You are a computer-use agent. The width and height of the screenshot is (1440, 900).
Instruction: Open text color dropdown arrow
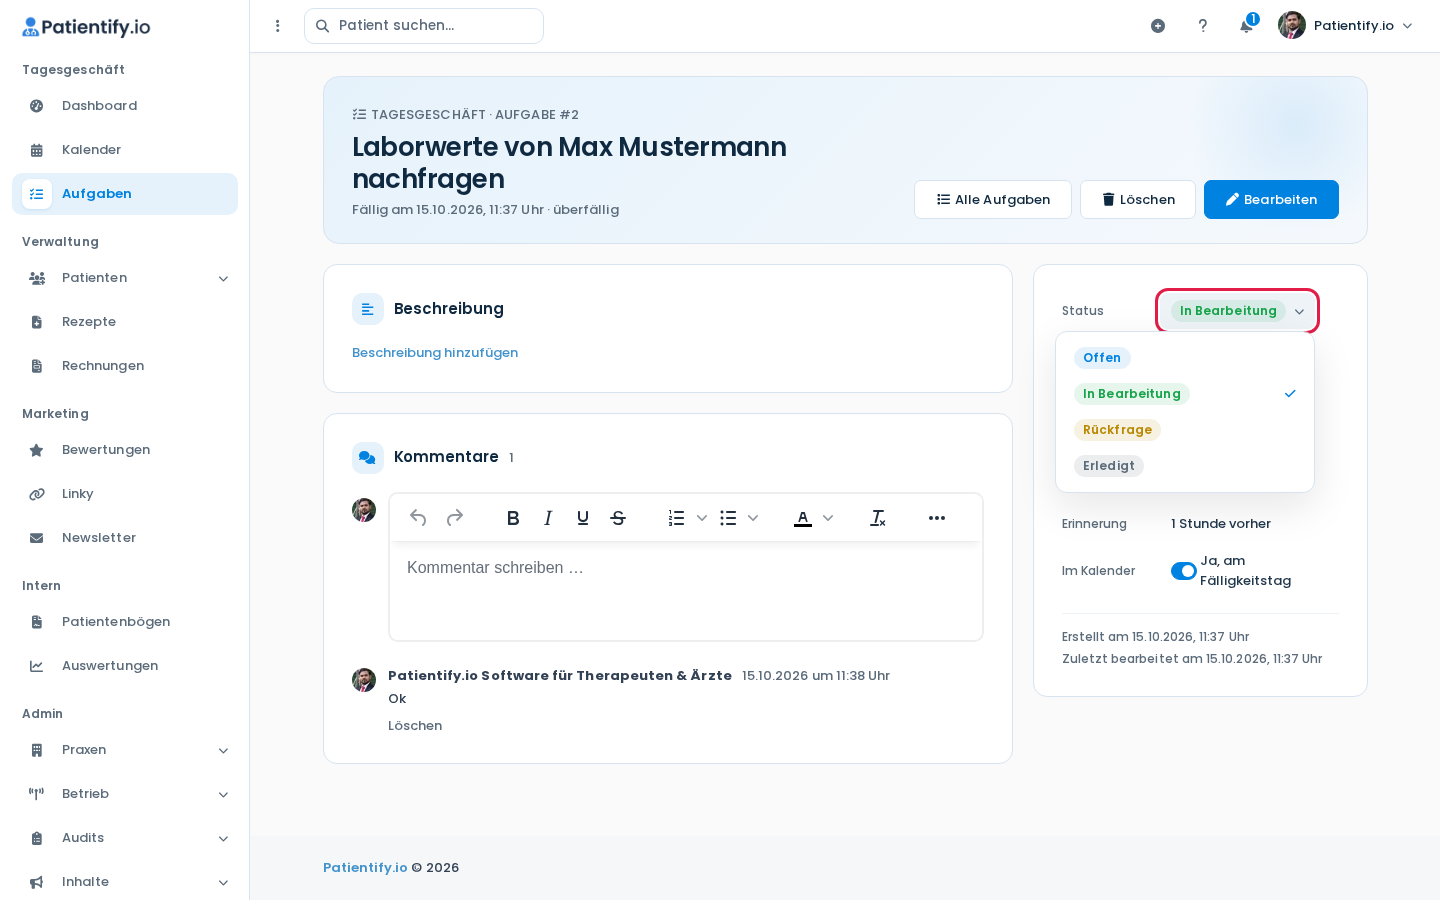pyautogui.click(x=828, y=518)
